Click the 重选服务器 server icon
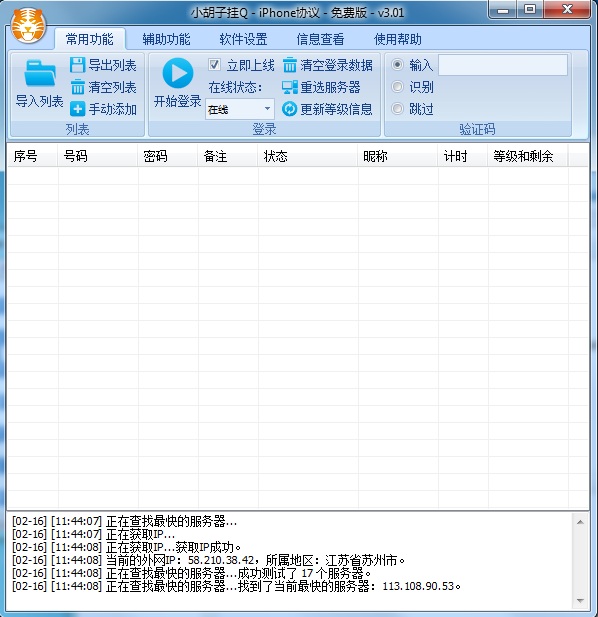 click(x=290, y=87)
